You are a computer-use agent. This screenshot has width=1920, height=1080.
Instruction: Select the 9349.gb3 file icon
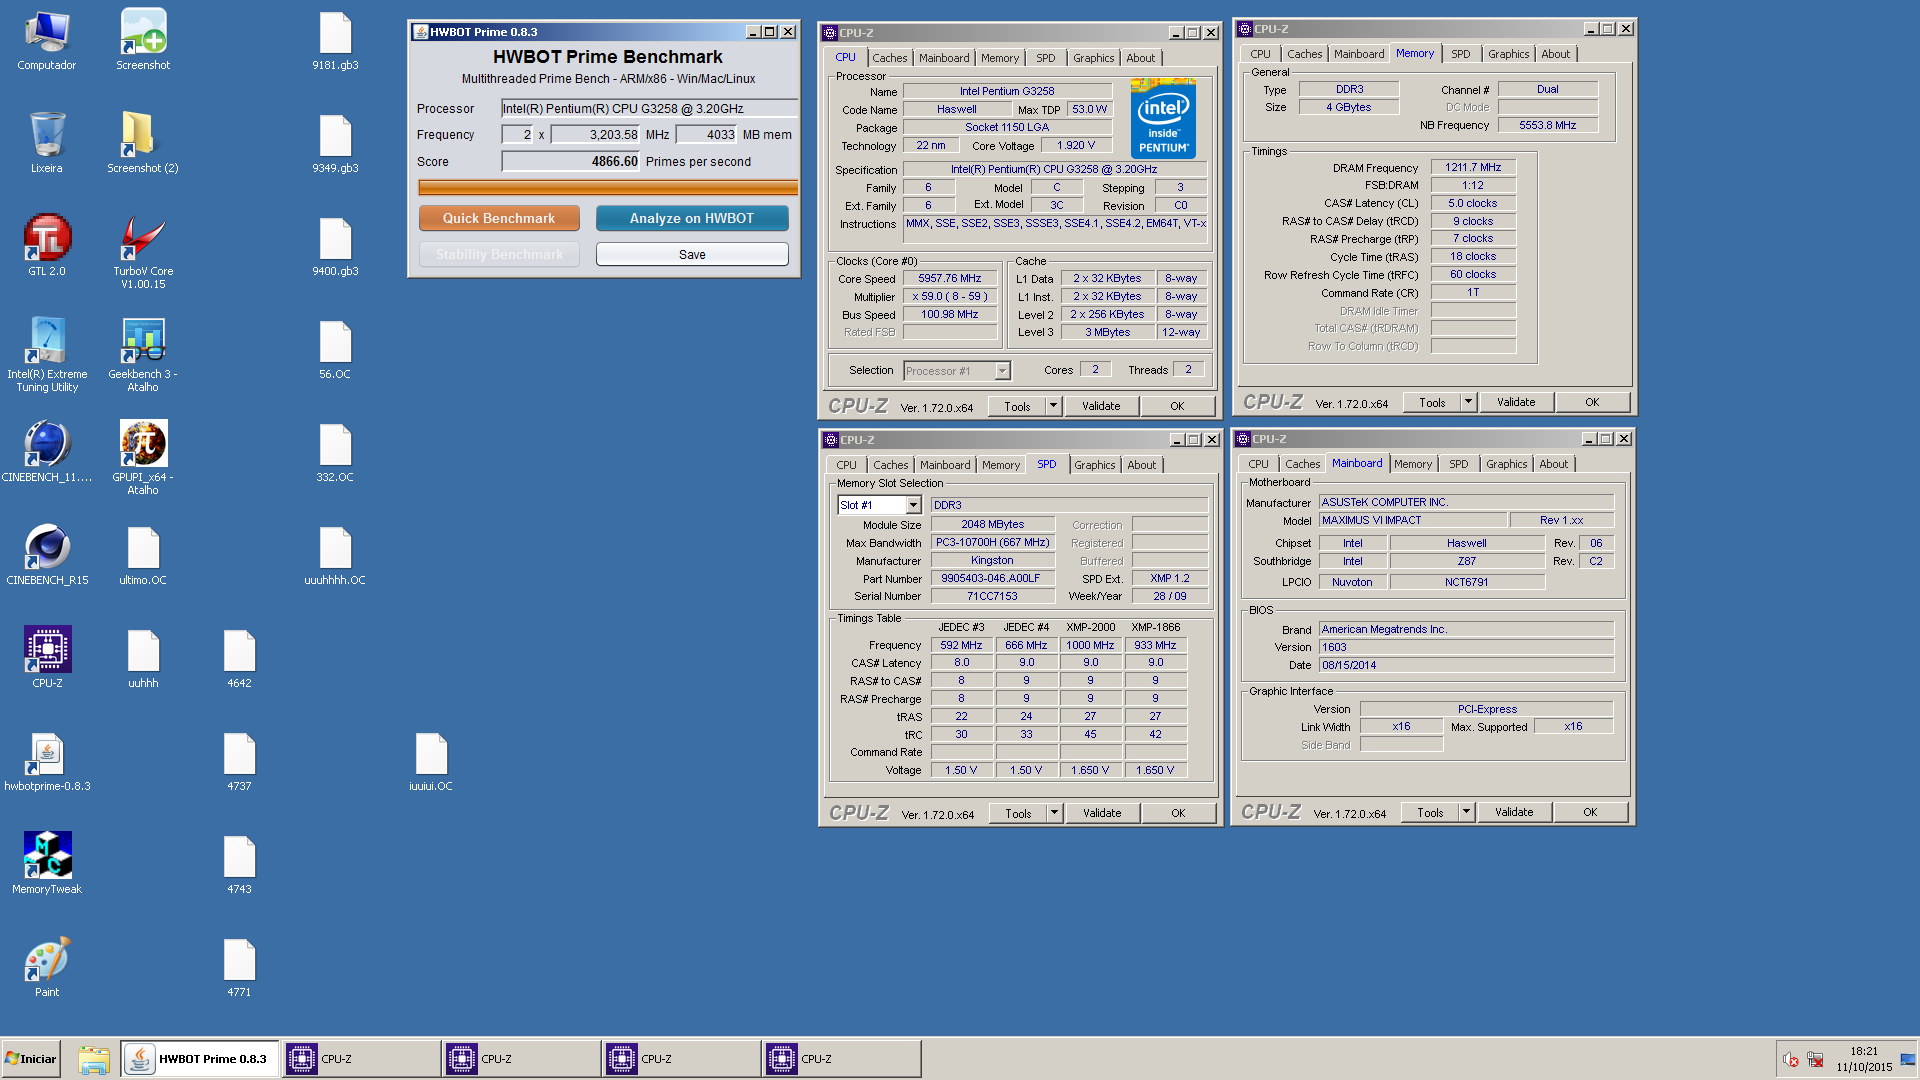(x=335, y=143)
